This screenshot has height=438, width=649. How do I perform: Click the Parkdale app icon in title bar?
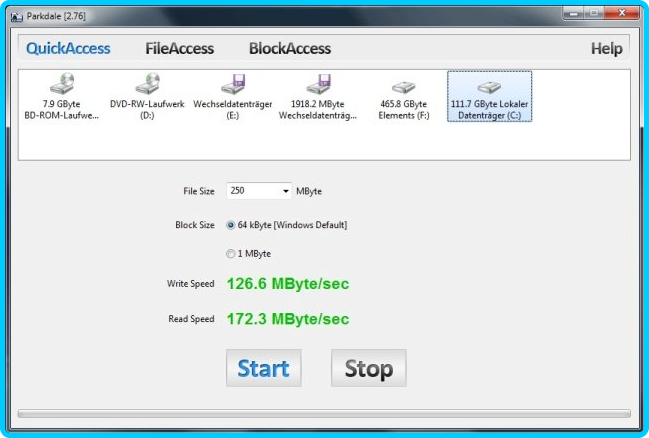(x=17, y=17)
